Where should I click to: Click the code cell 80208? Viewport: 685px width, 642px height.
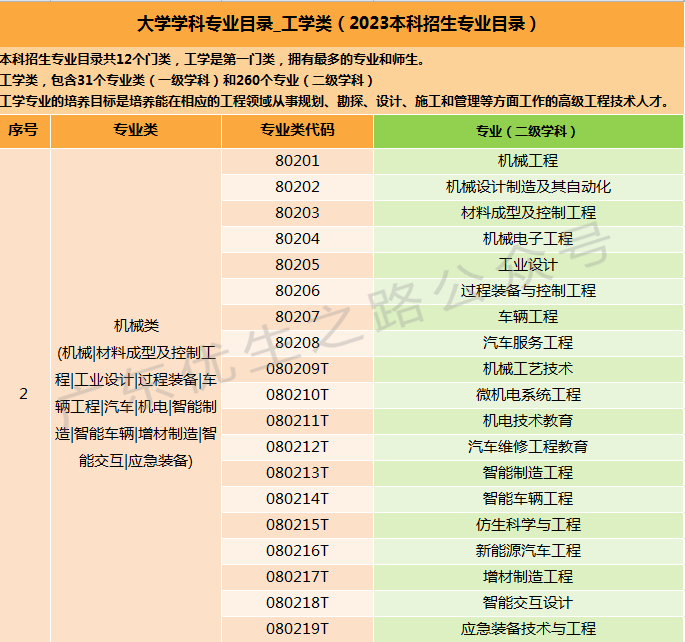pyautogui.click(x=298, y=343)
